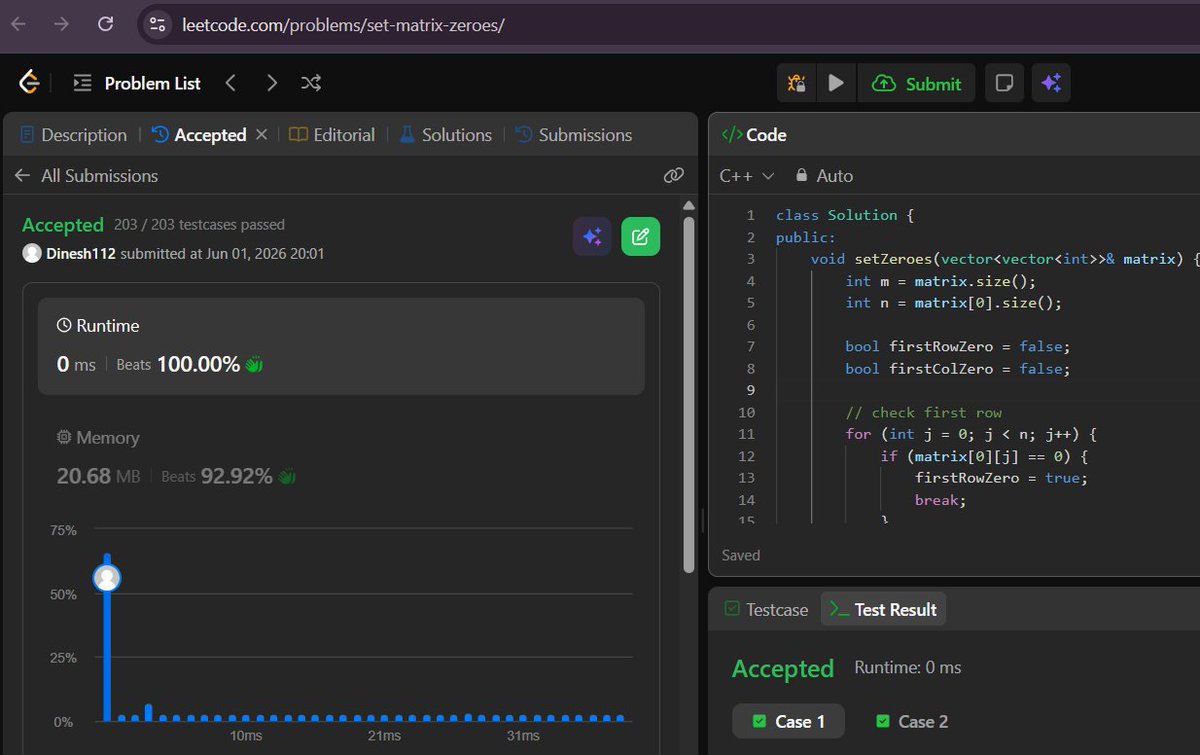Image resolution: width=1200 pixels, height=755 pixels.
Task: Select Case 2 result
Action: tap(912, 721)
